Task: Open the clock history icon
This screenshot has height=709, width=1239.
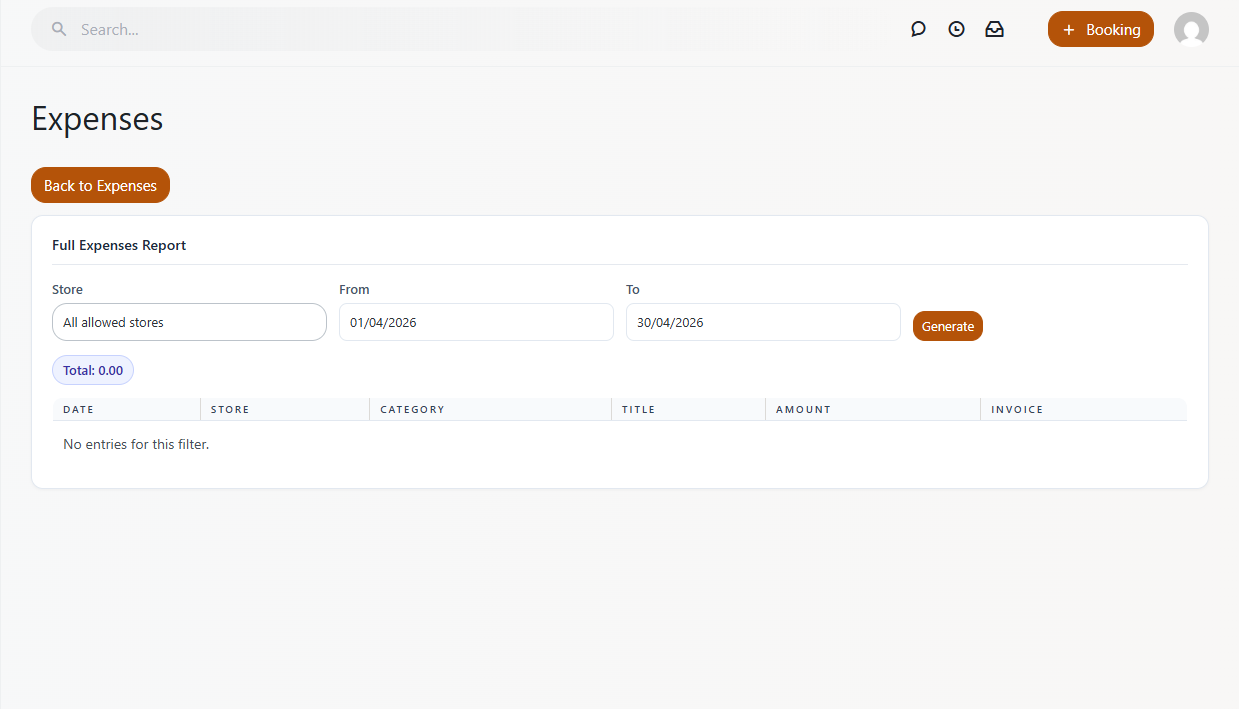Action: coord(956,30)
